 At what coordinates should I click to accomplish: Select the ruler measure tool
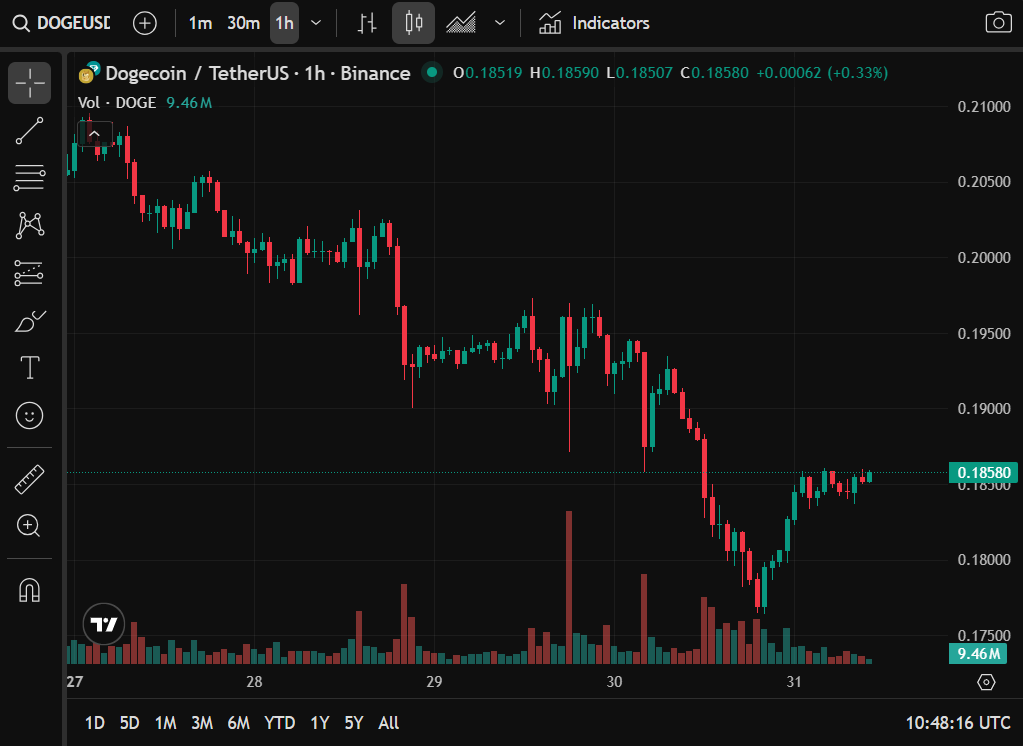pyautogui.click(x=30, y=480)
